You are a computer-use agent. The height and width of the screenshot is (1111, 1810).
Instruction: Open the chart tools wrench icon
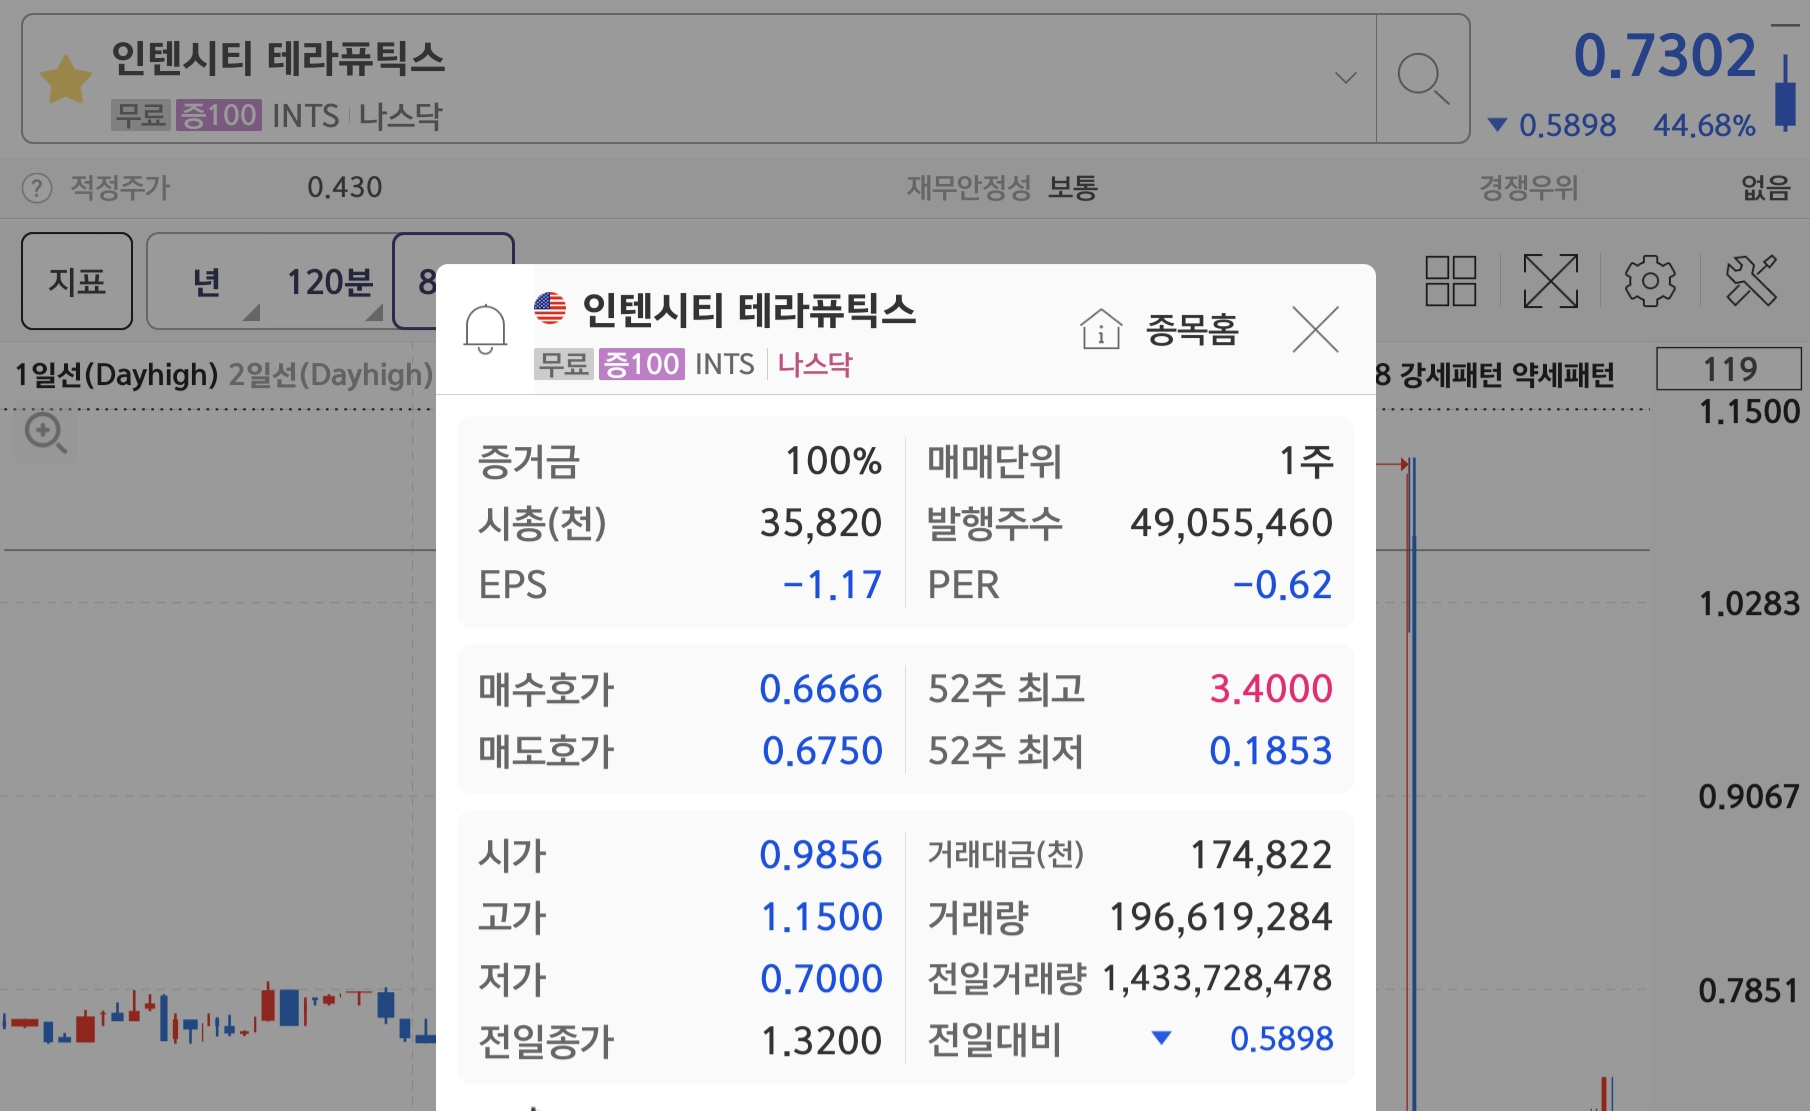1751,281
